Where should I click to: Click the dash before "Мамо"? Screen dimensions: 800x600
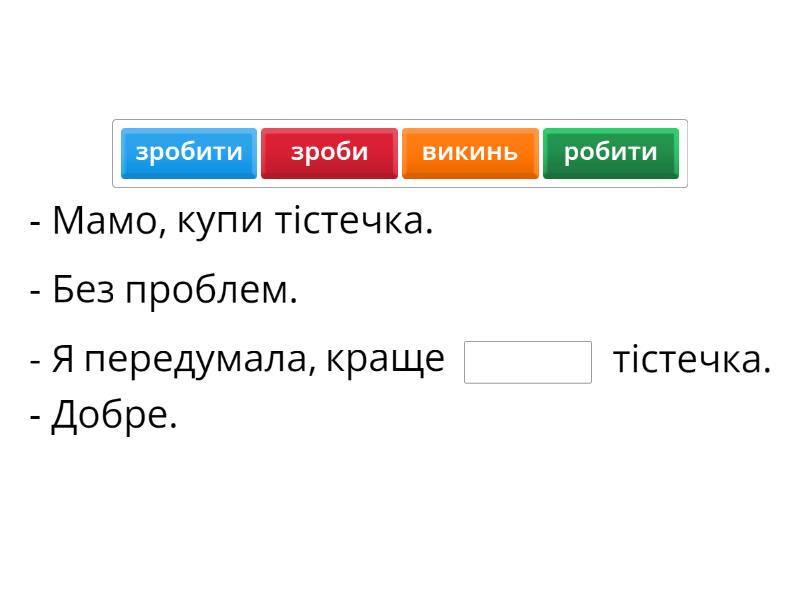click(x=35, y=222)
